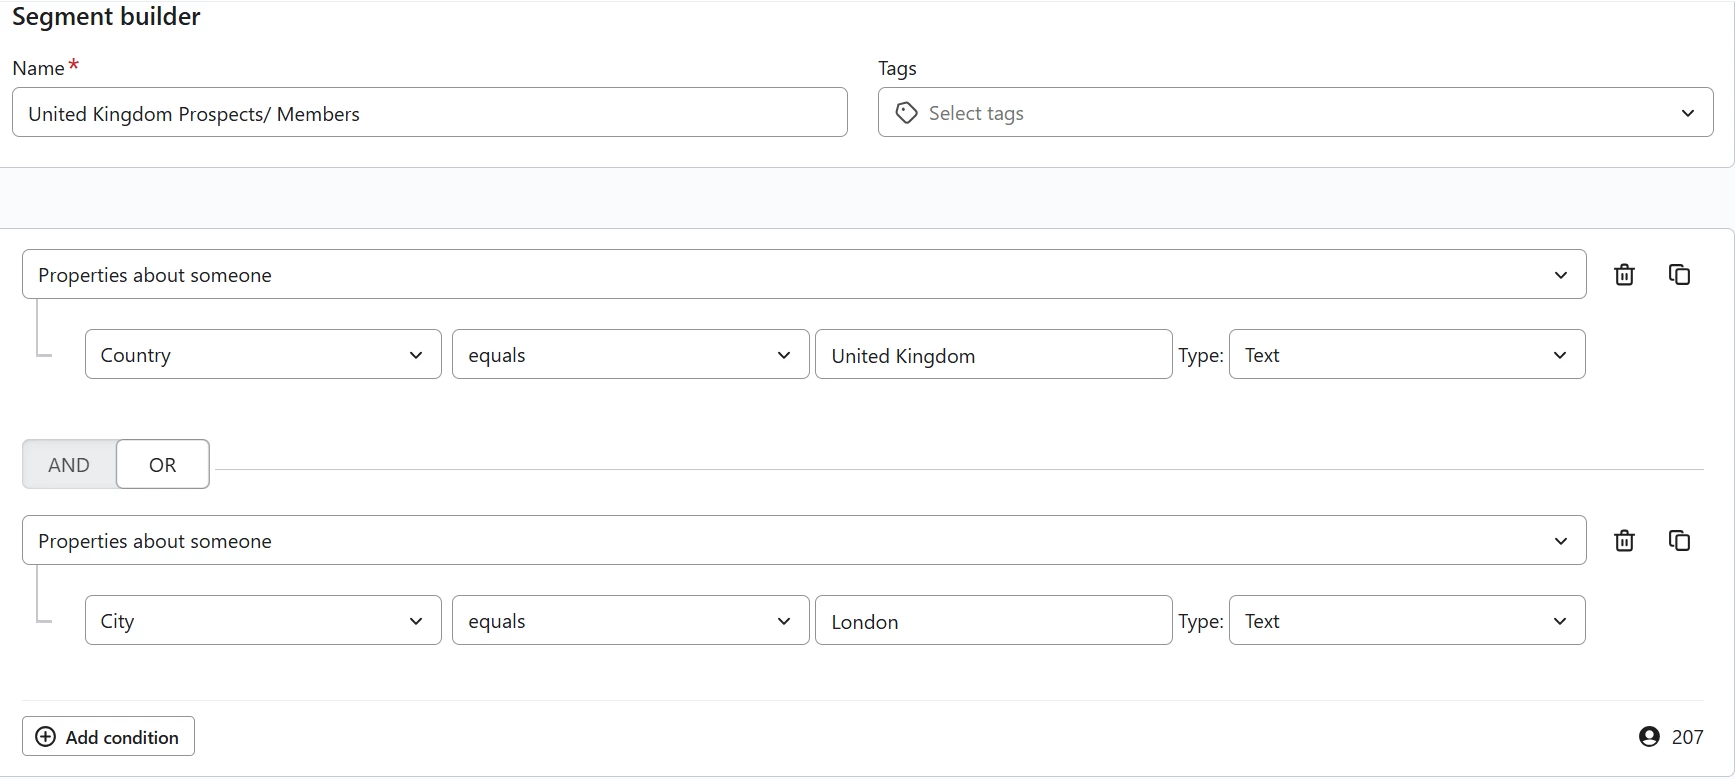1735x779 pixels.
Task: Delete the Country condition with trash icon
Action: pyautogui.click(x=1624, y=275)
